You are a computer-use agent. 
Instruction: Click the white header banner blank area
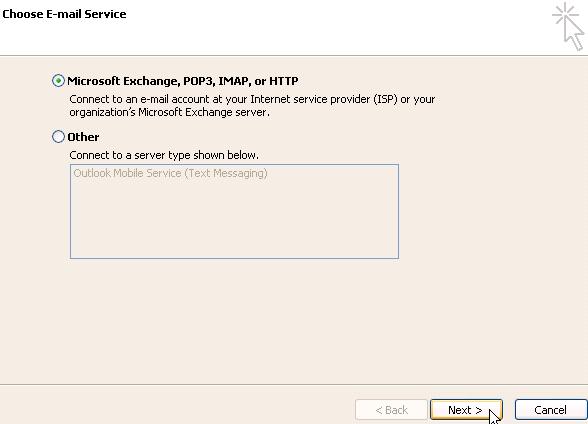[300, 34]
